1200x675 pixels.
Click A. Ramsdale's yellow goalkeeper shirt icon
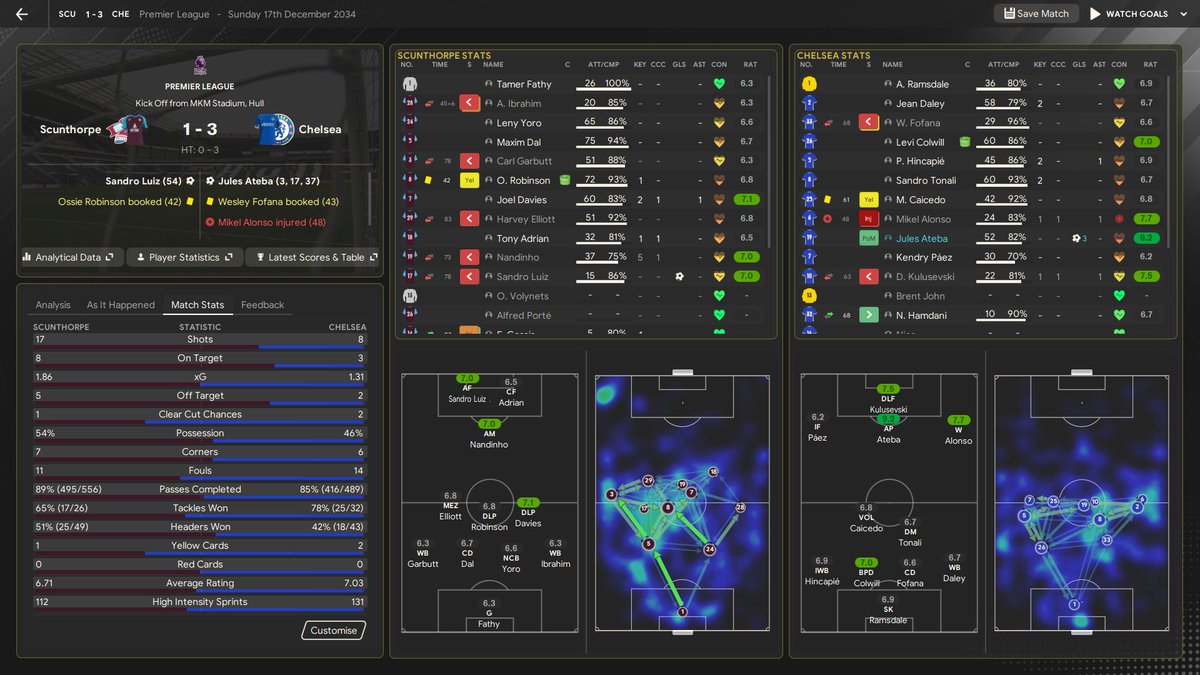(x=809, y=84)
